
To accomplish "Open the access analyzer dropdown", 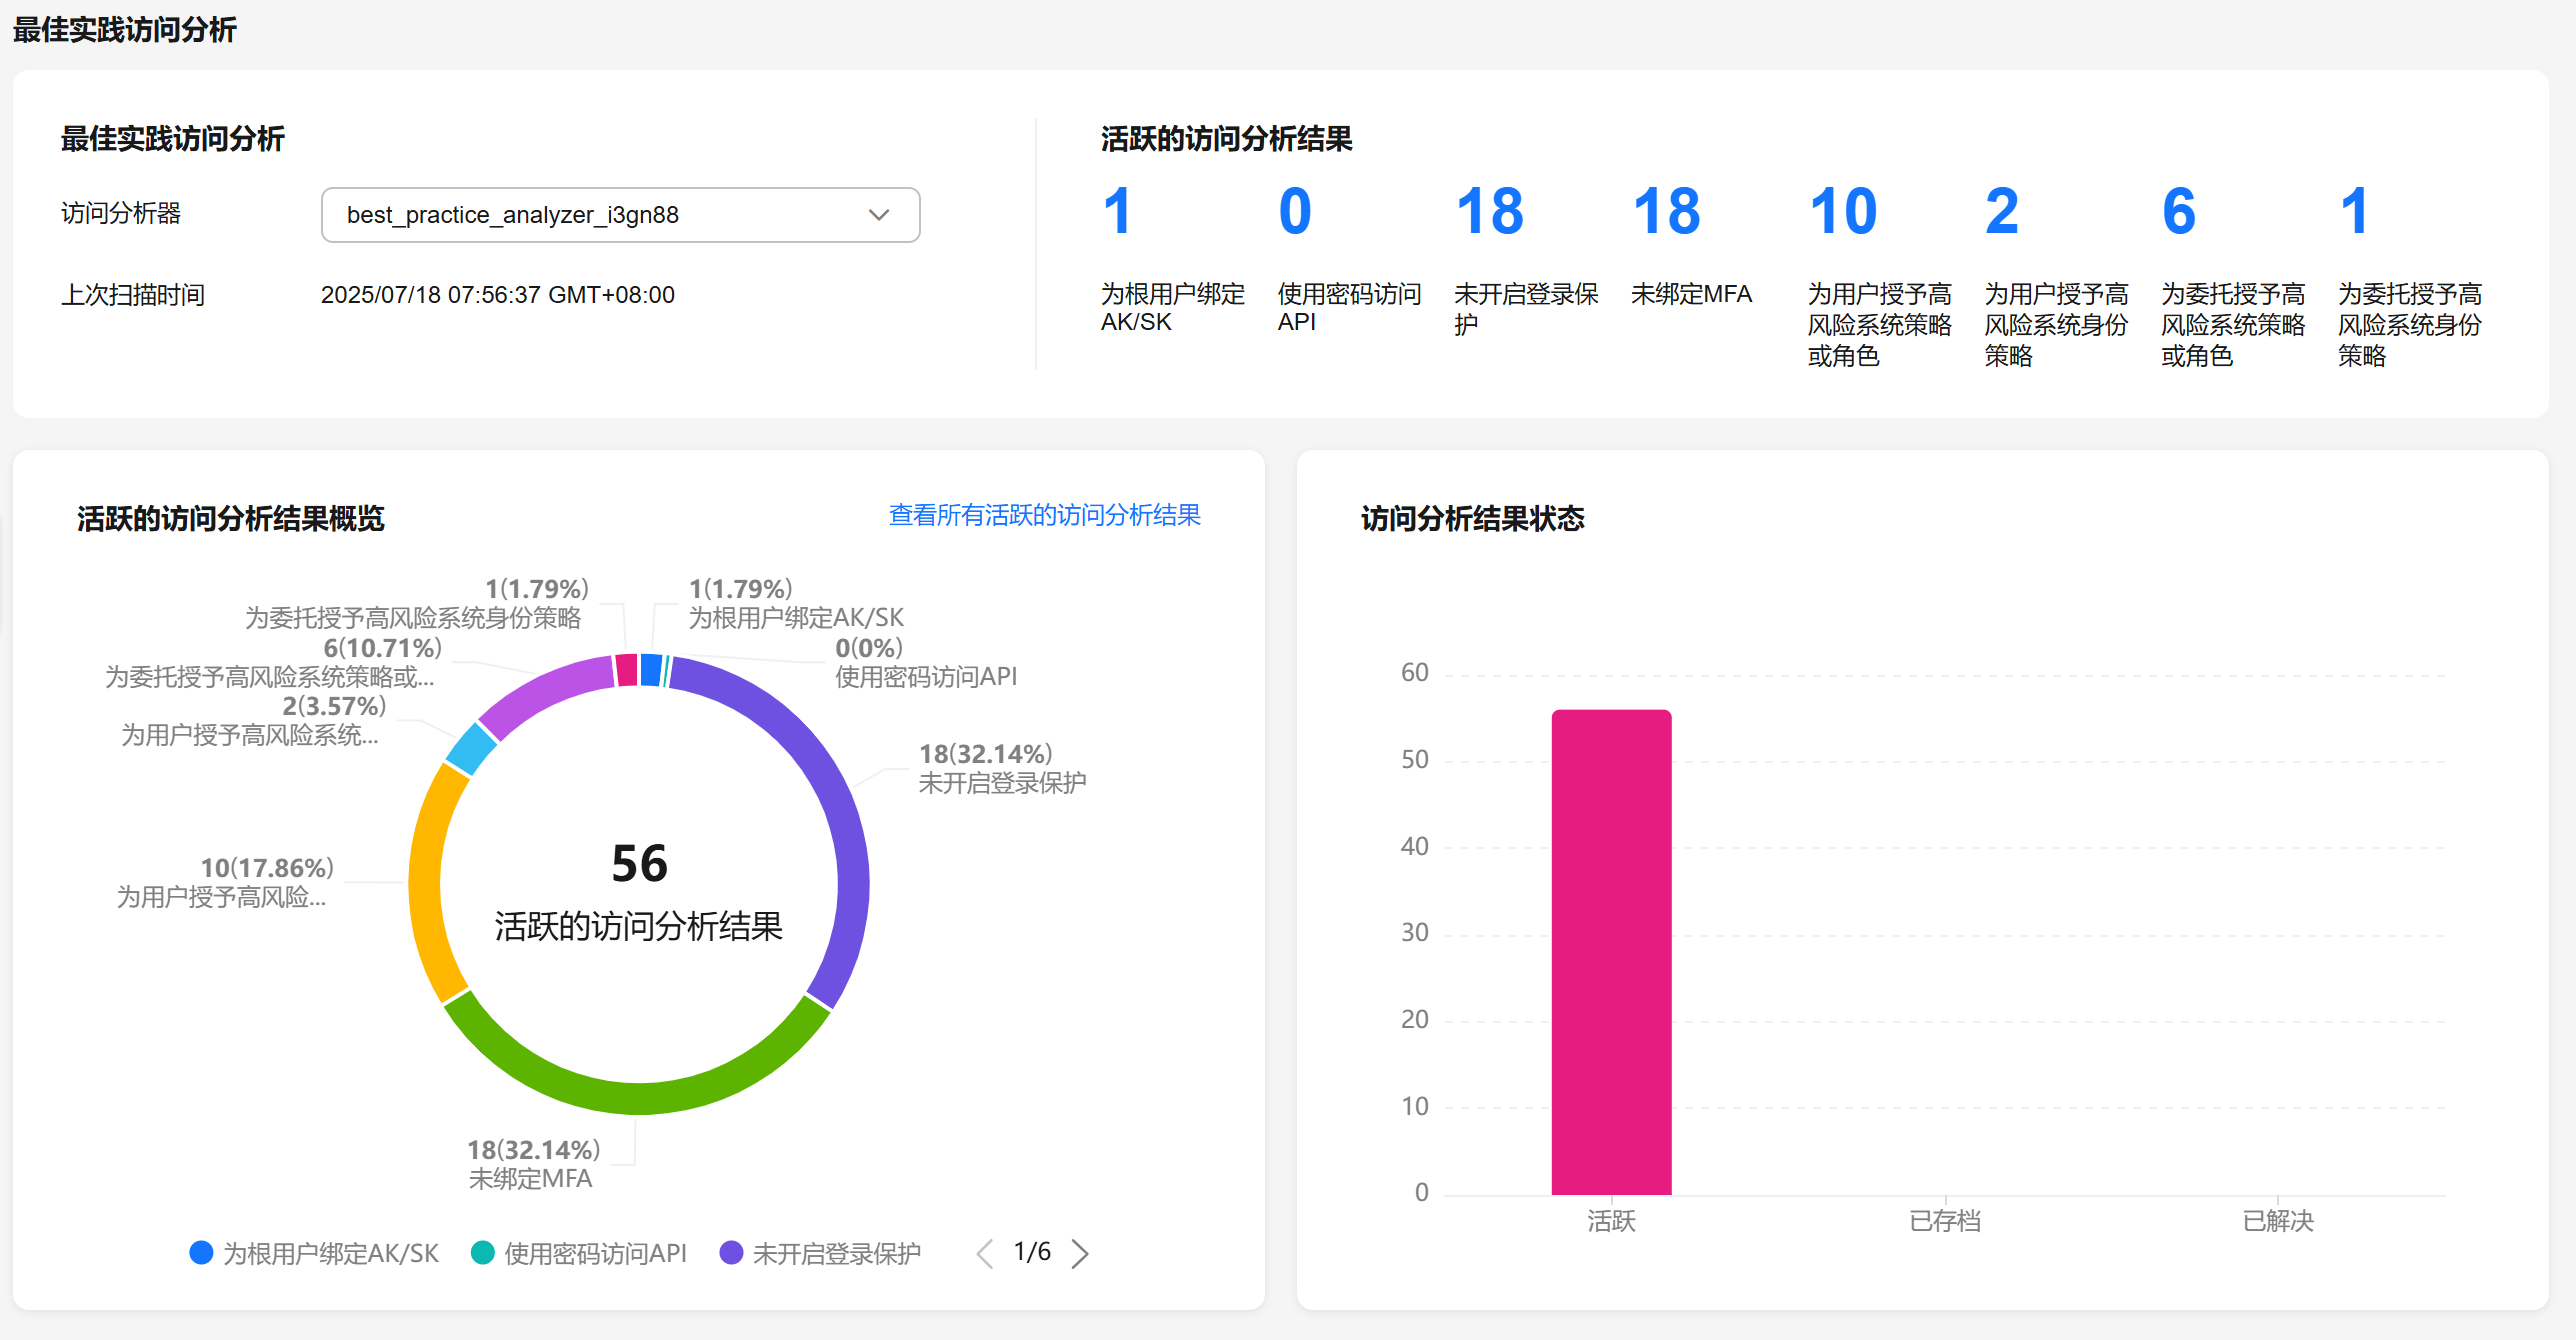I will click(x=619, y=215).
